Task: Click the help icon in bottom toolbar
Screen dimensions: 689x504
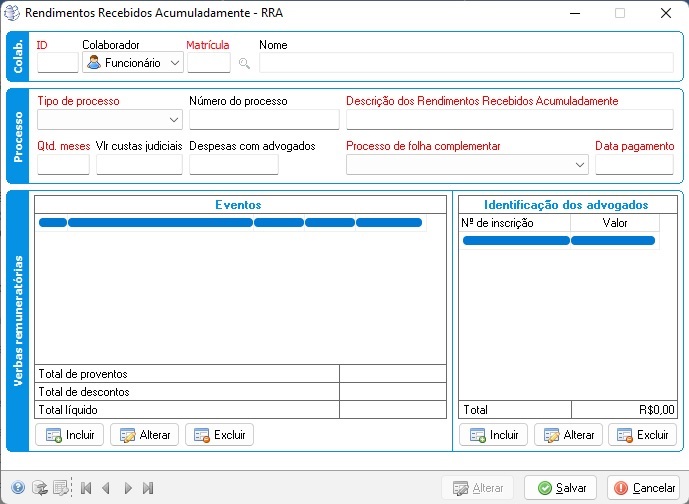Action: 18,488
